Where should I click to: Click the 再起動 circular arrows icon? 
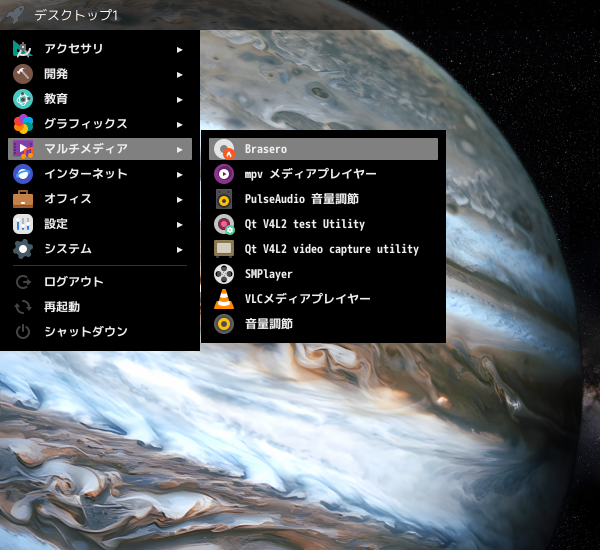pos(23,307)
